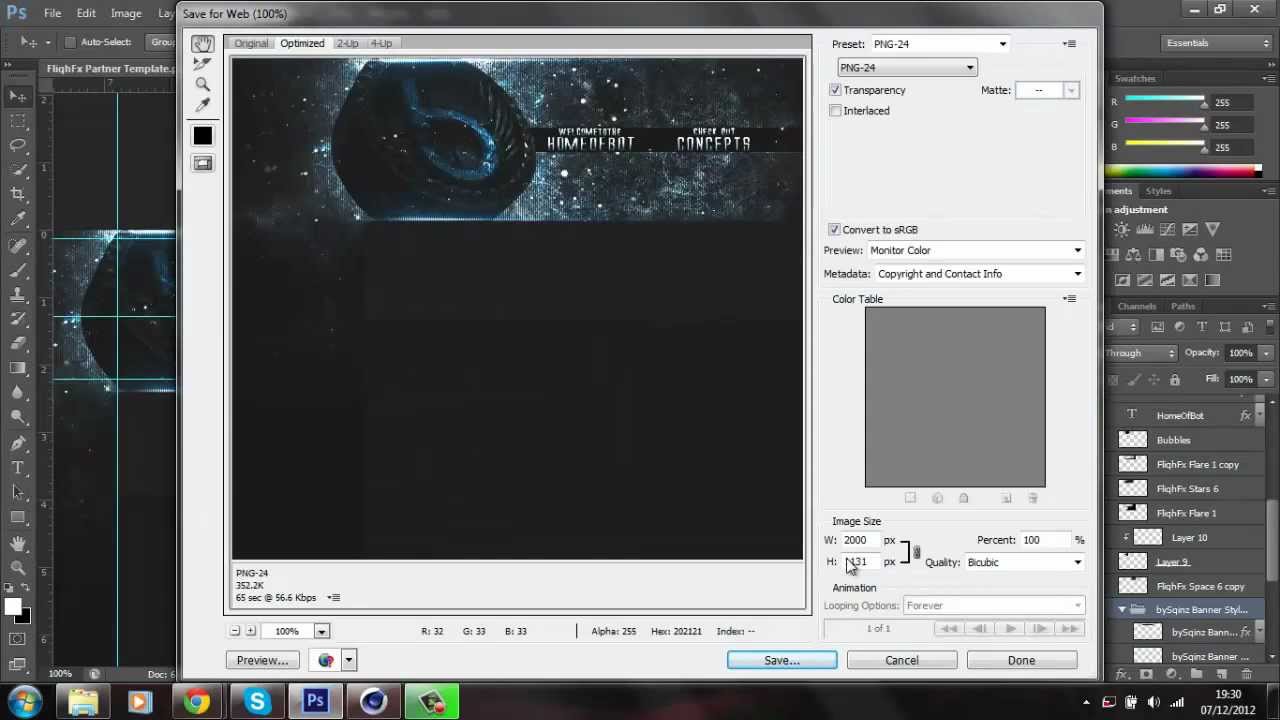Open the zoom level 100% dropdown
The image size is (1280, 720).
(321, 631)
